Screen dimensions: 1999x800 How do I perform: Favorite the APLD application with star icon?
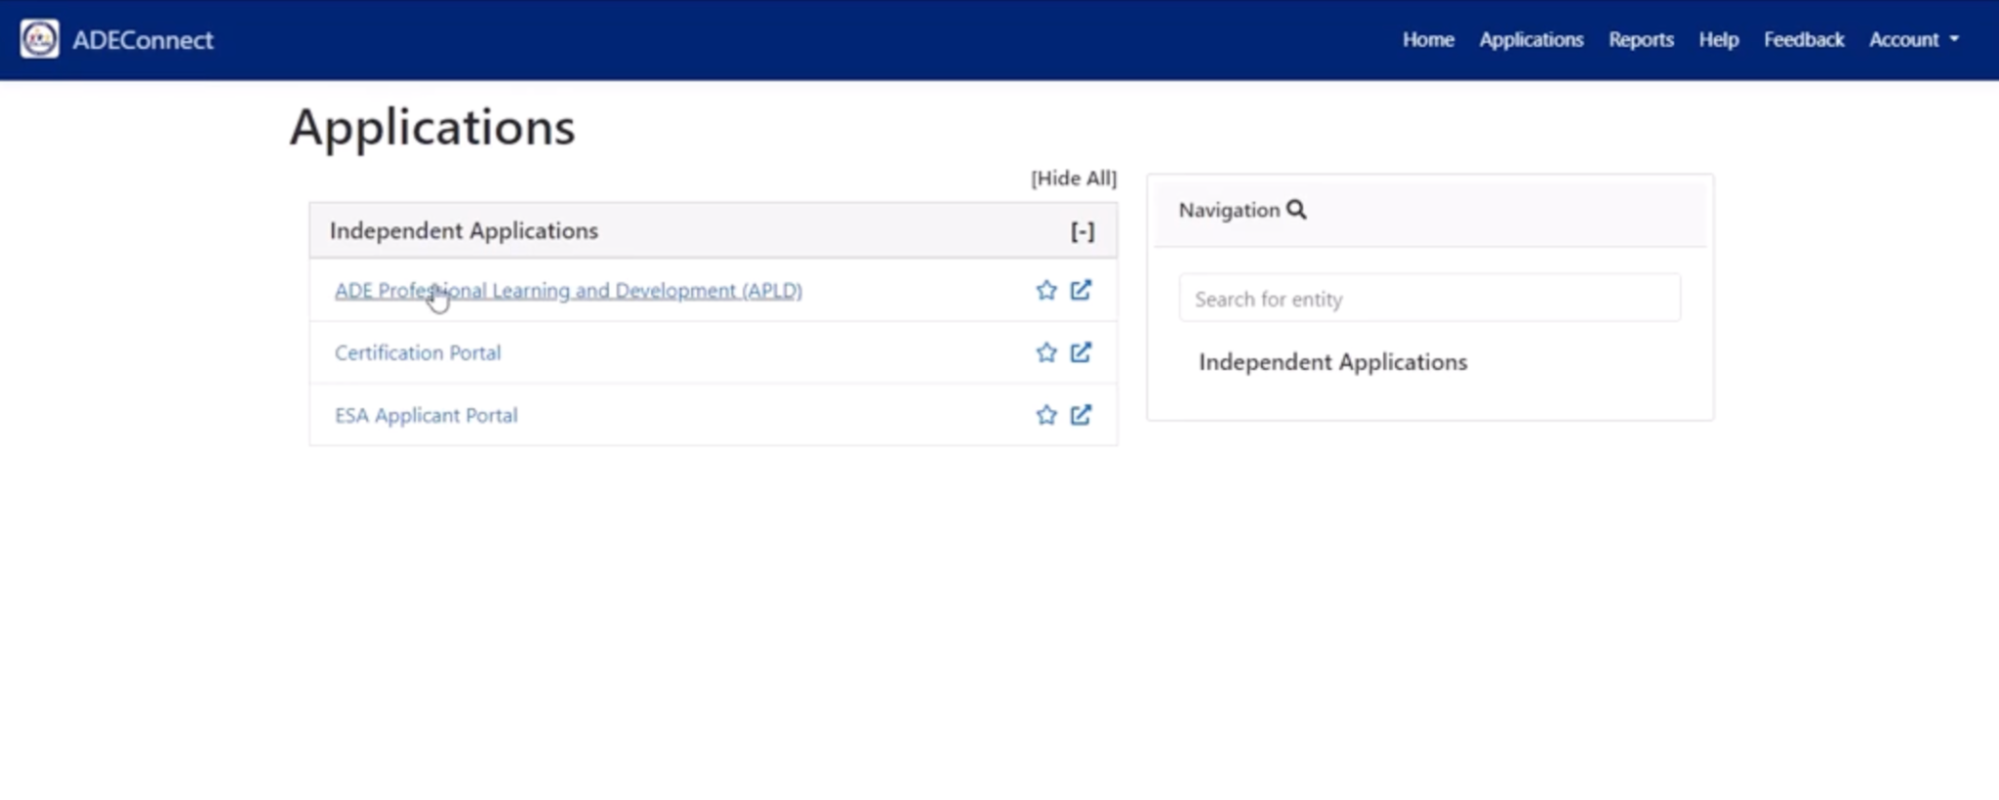click(x=1046, y=290)
